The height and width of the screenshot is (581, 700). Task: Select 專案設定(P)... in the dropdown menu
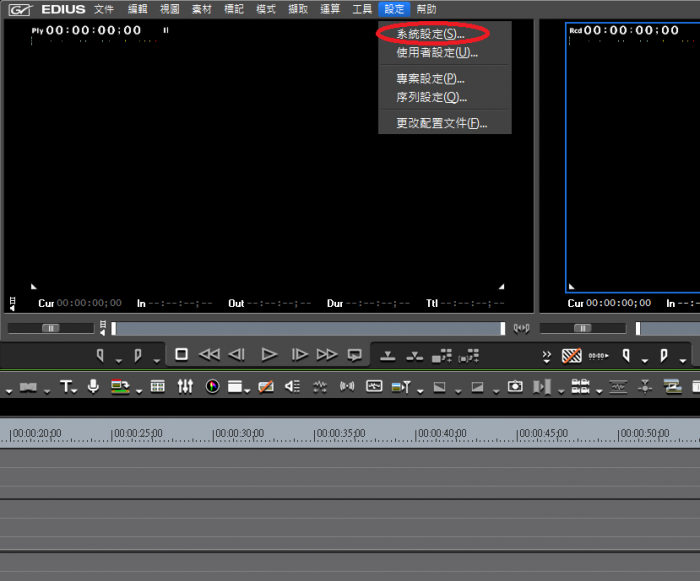coord(430,78)
